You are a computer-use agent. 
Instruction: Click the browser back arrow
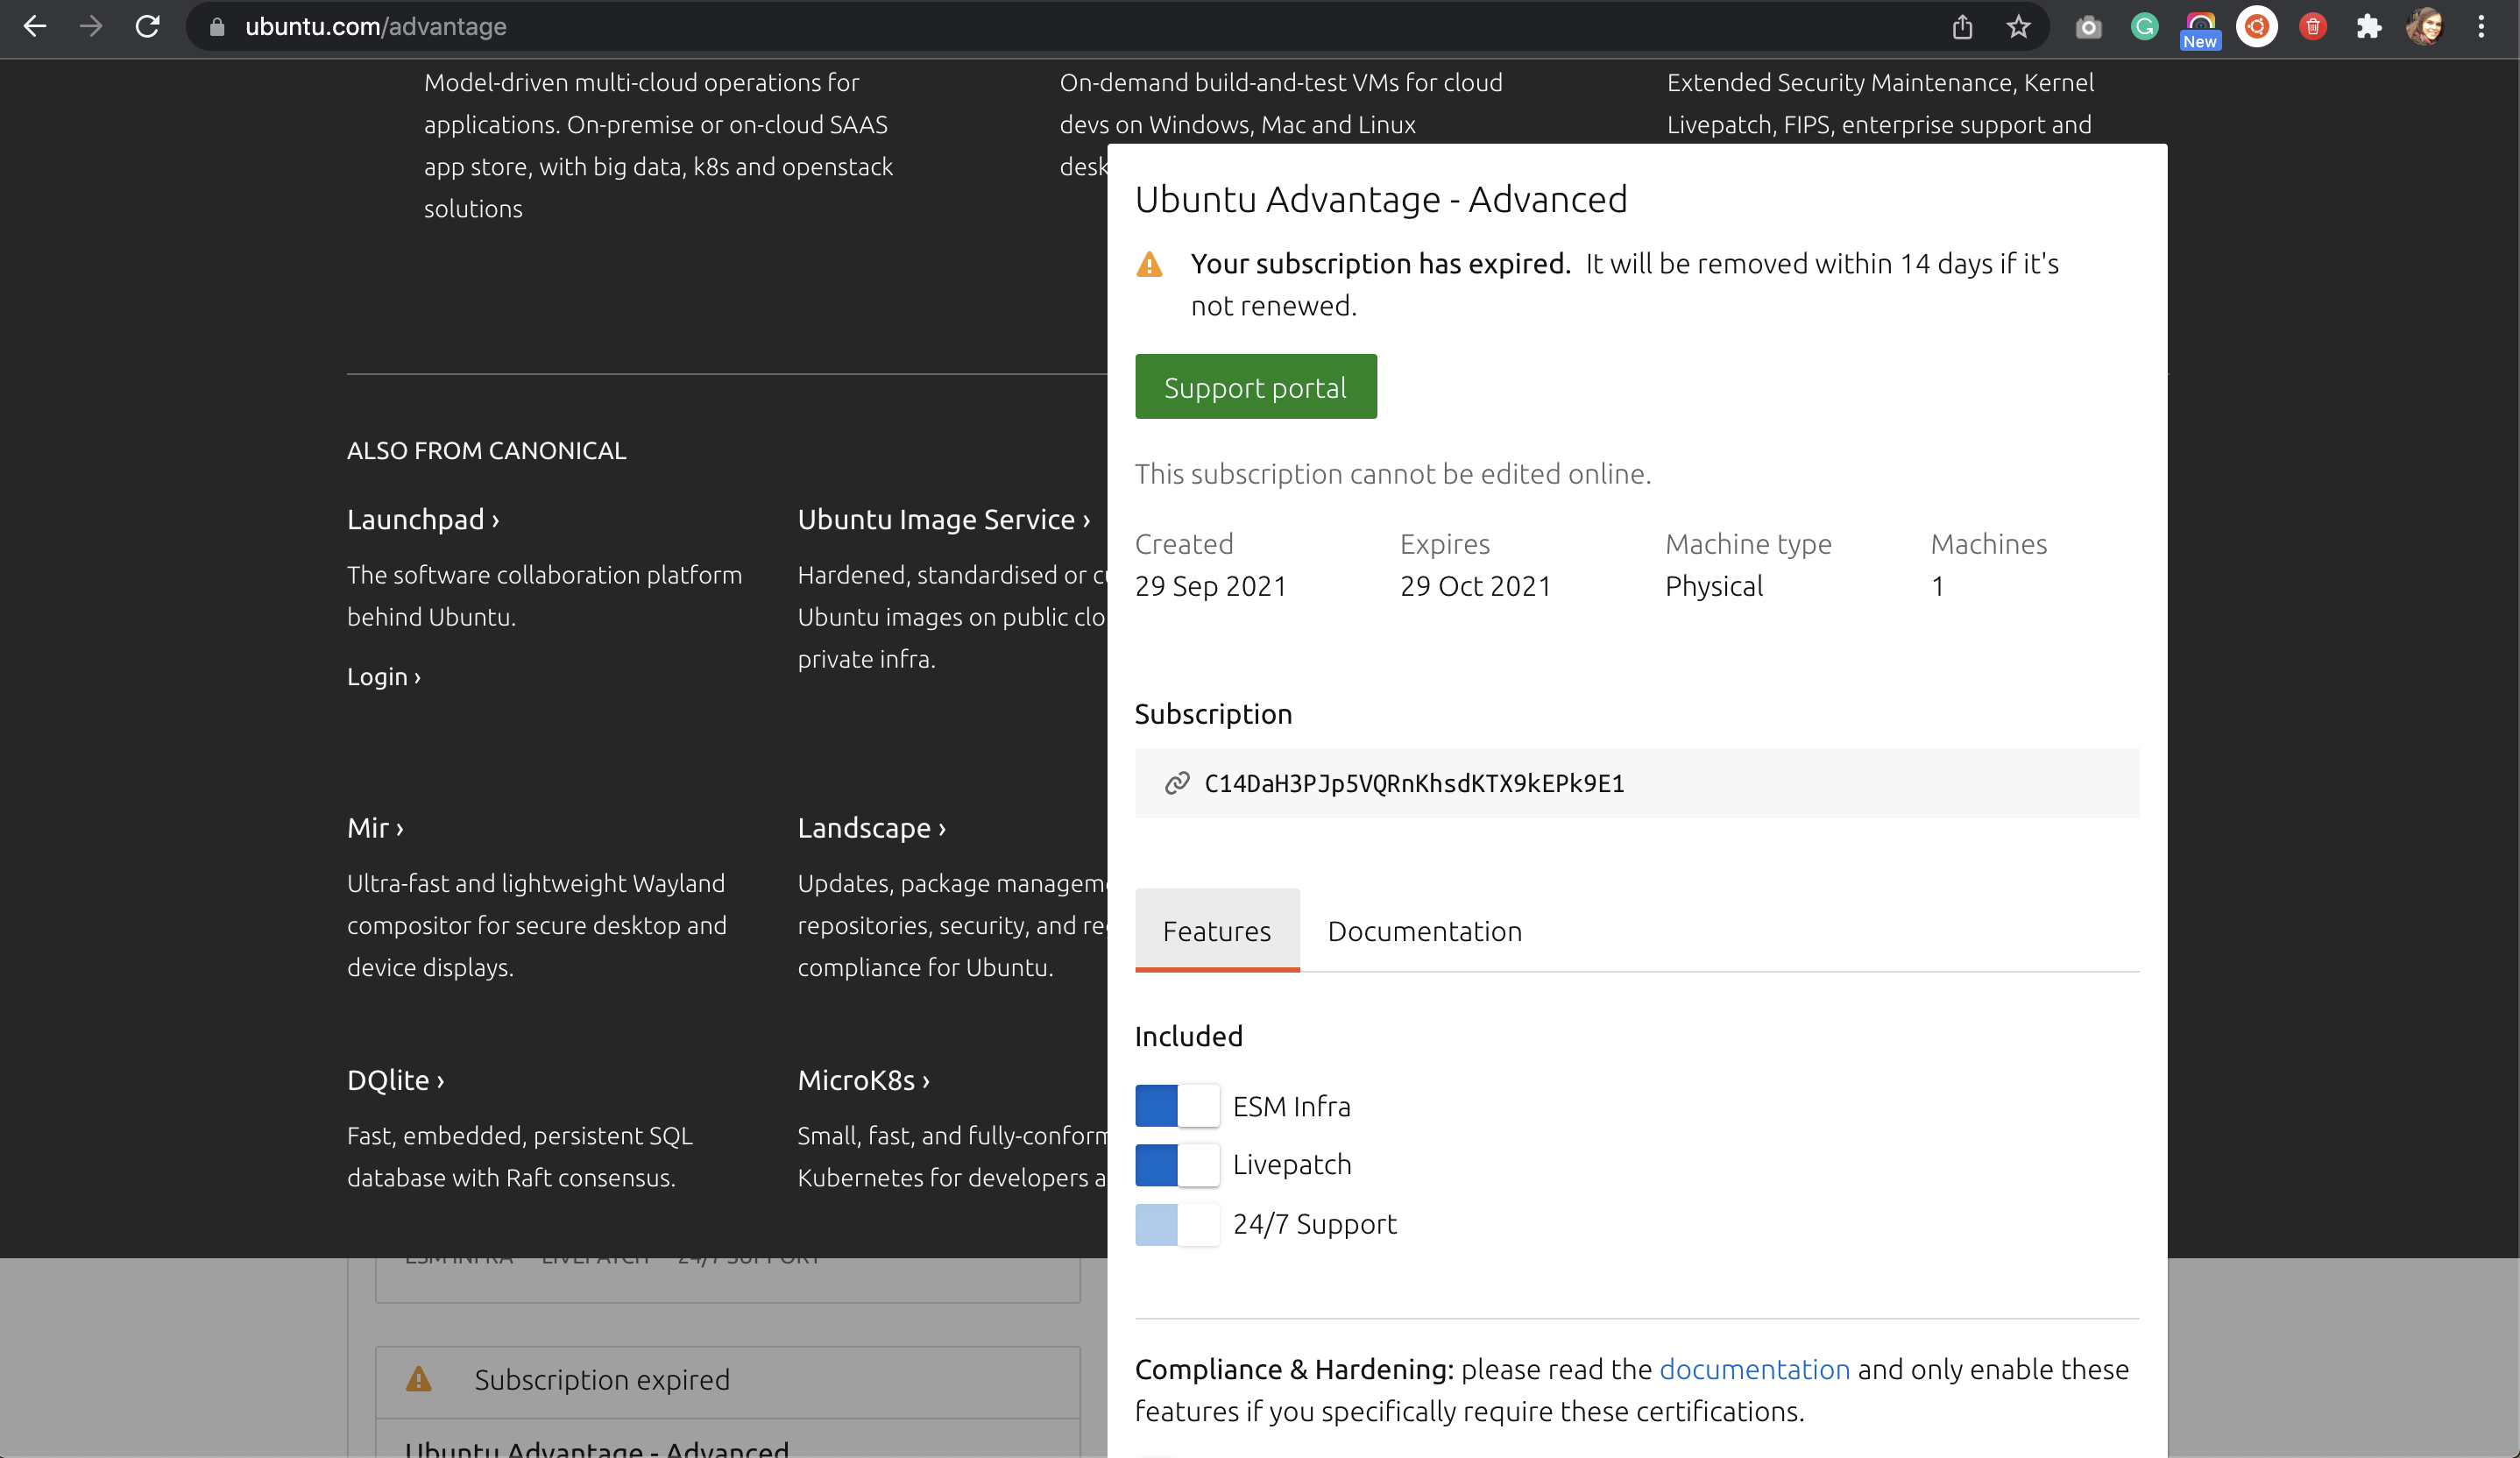coord(35,27)
